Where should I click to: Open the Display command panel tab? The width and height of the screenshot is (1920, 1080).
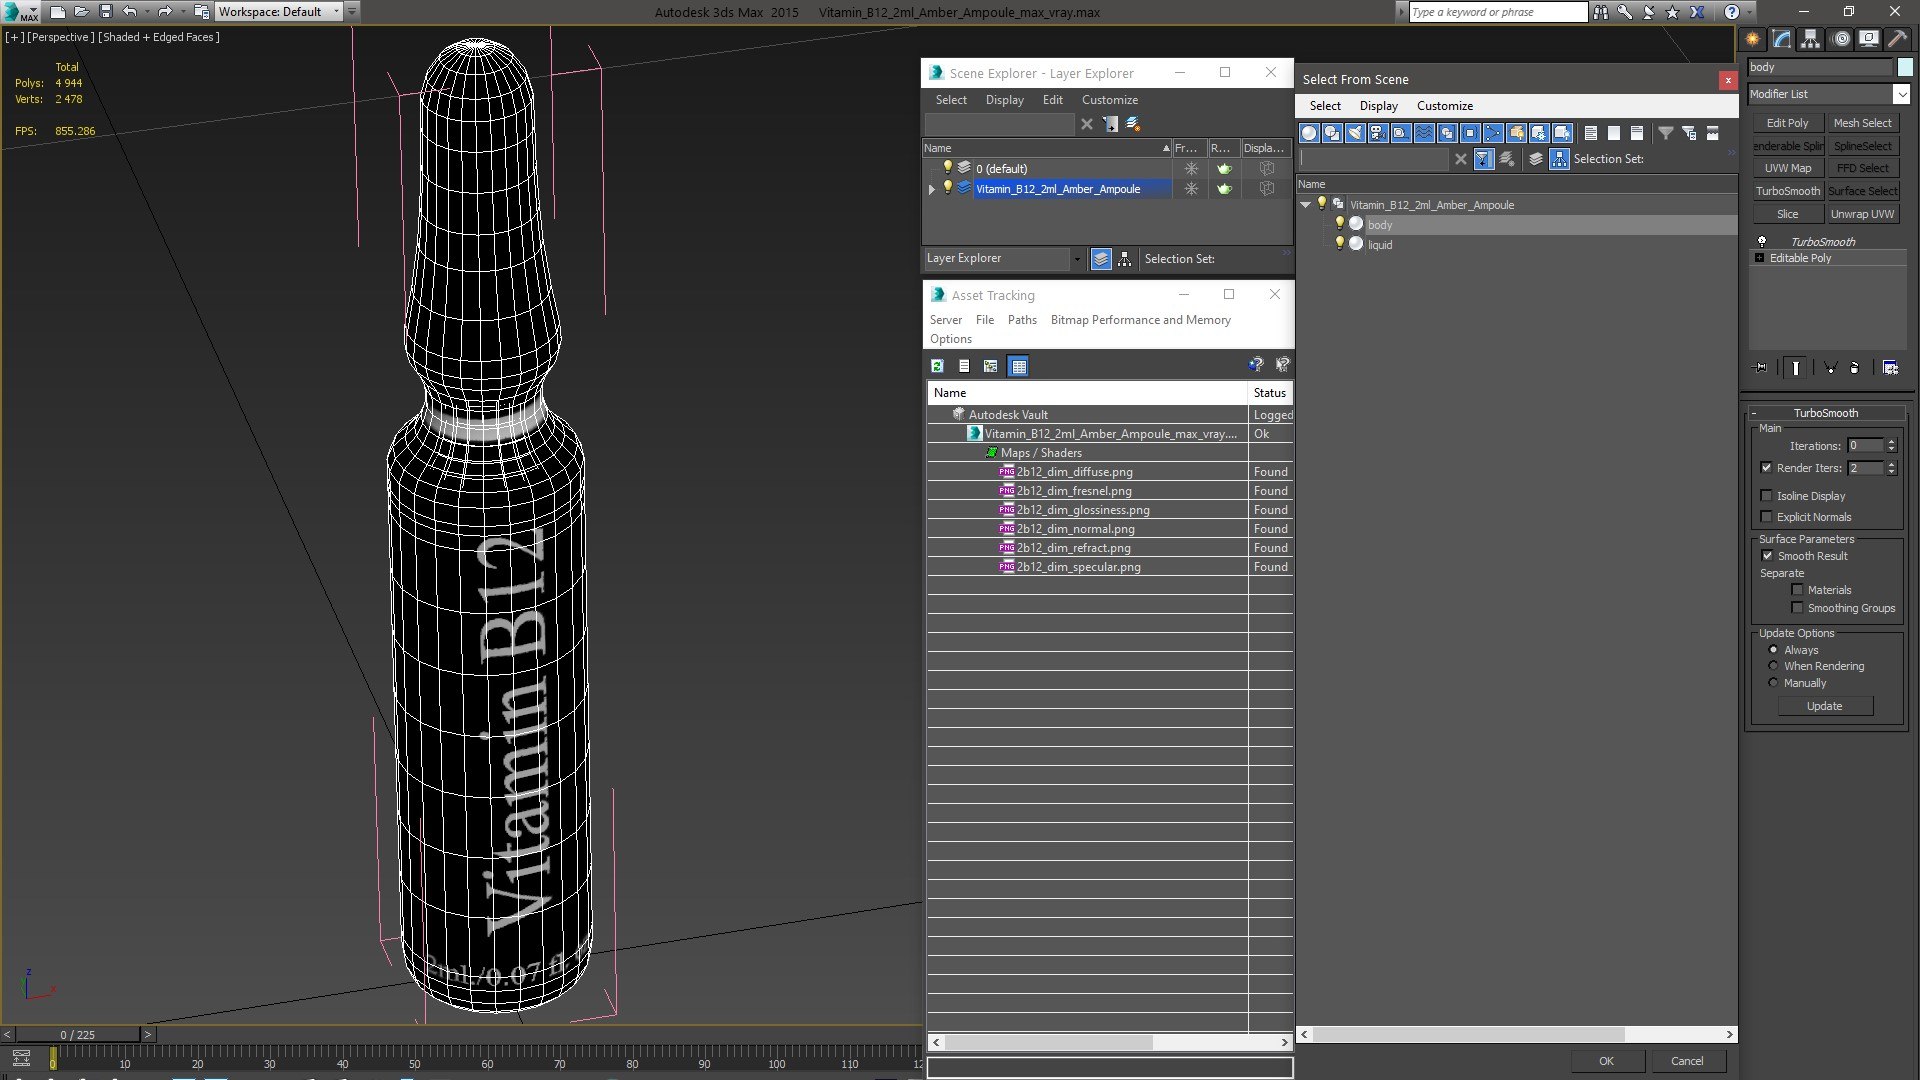(x=1869, y=39)
